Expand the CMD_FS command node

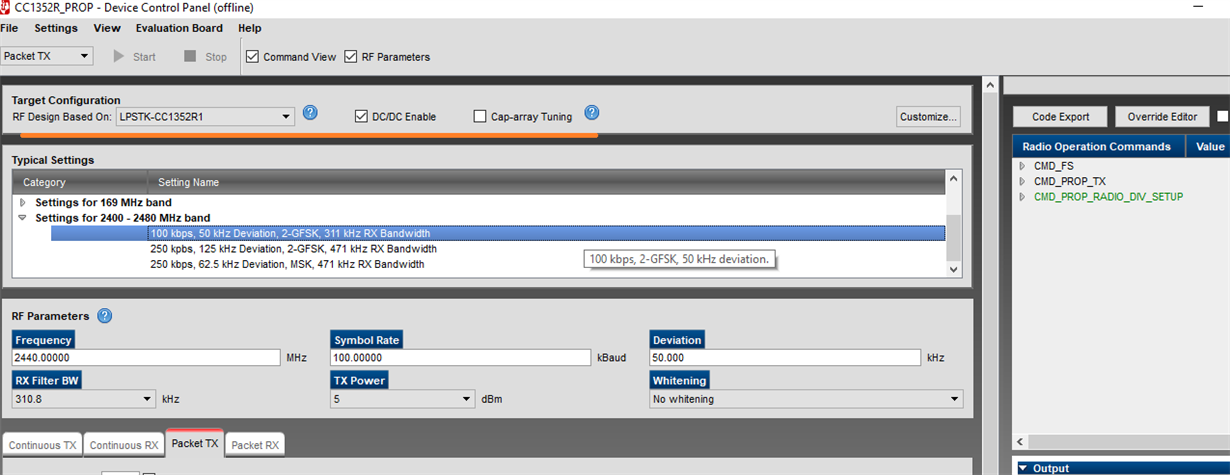click(1022, 166)
